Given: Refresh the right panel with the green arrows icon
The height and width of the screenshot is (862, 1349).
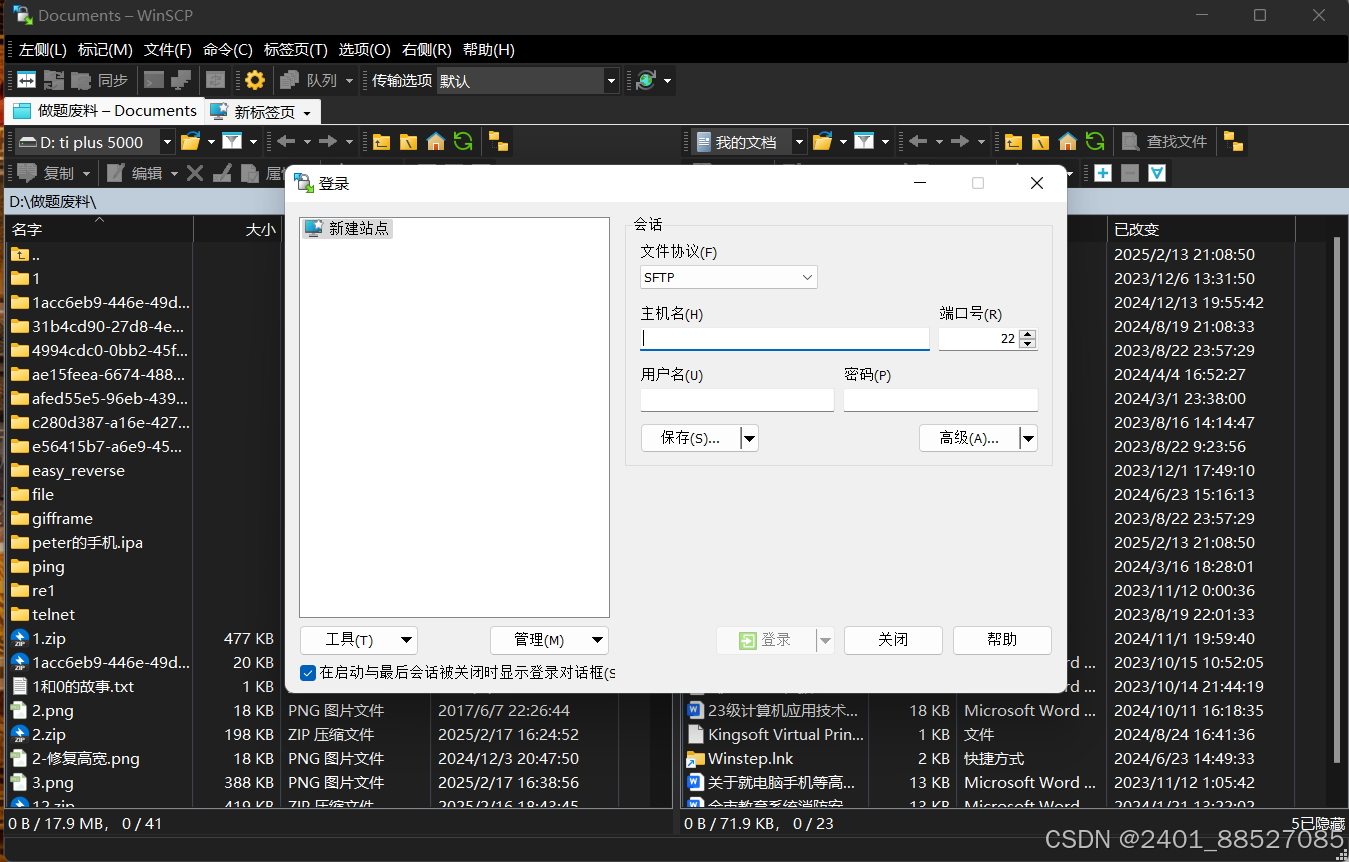Looking at the screenshot, I should pos(1095,142).
